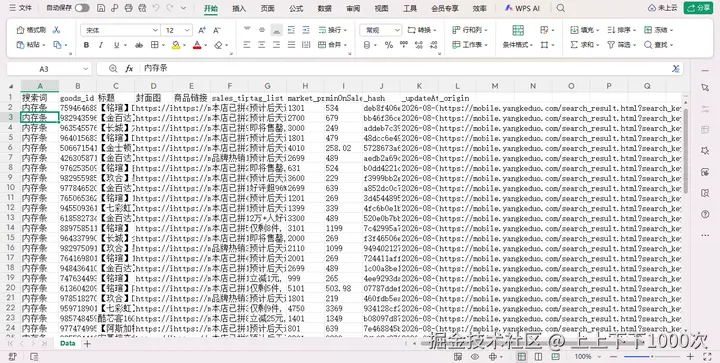The image size is (720, 363).
Task: Increase indent in alignment group
Action: (x=306, y=30)
